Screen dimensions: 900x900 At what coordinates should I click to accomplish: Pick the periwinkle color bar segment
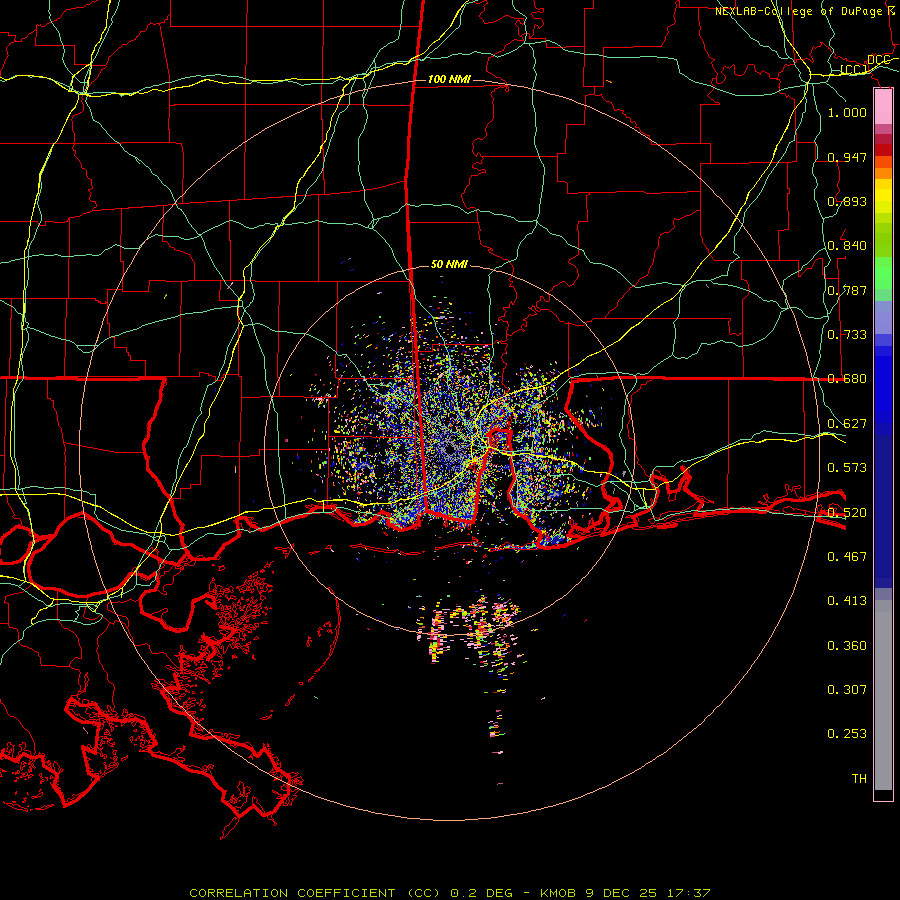(883, 317)
